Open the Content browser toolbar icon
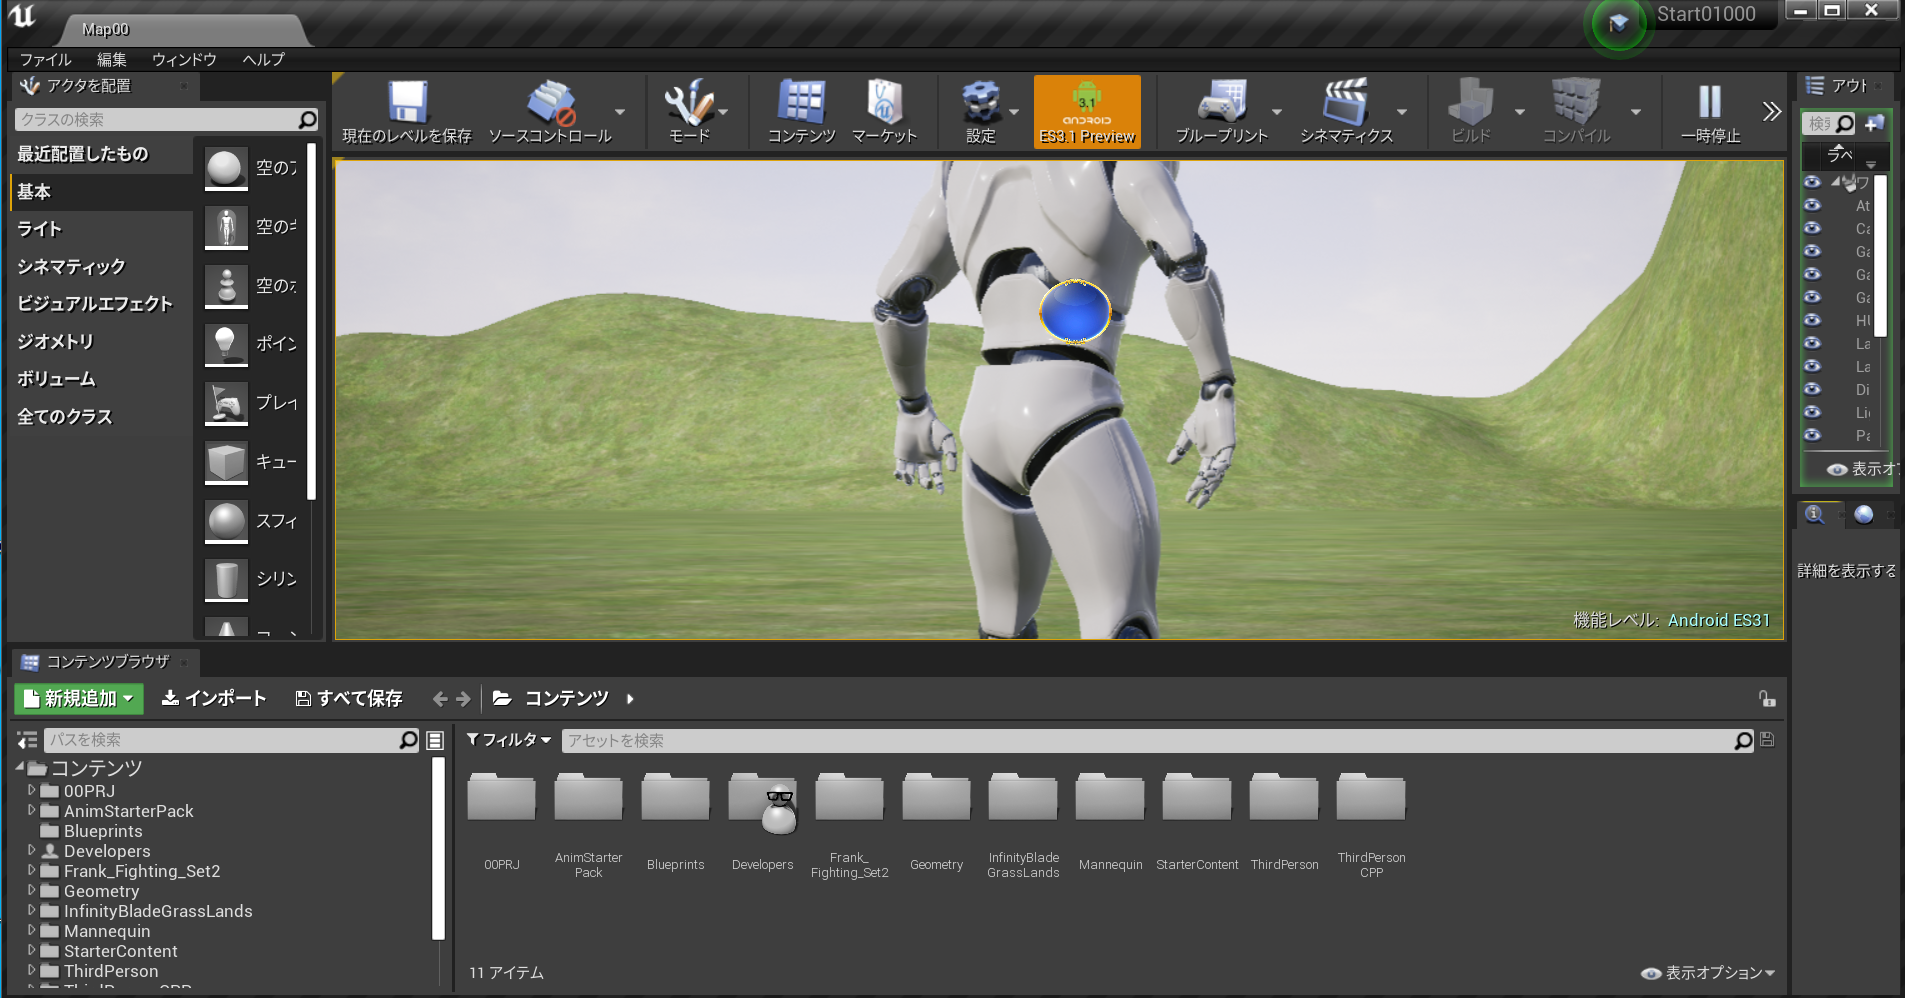 click(x=801, y=102)
